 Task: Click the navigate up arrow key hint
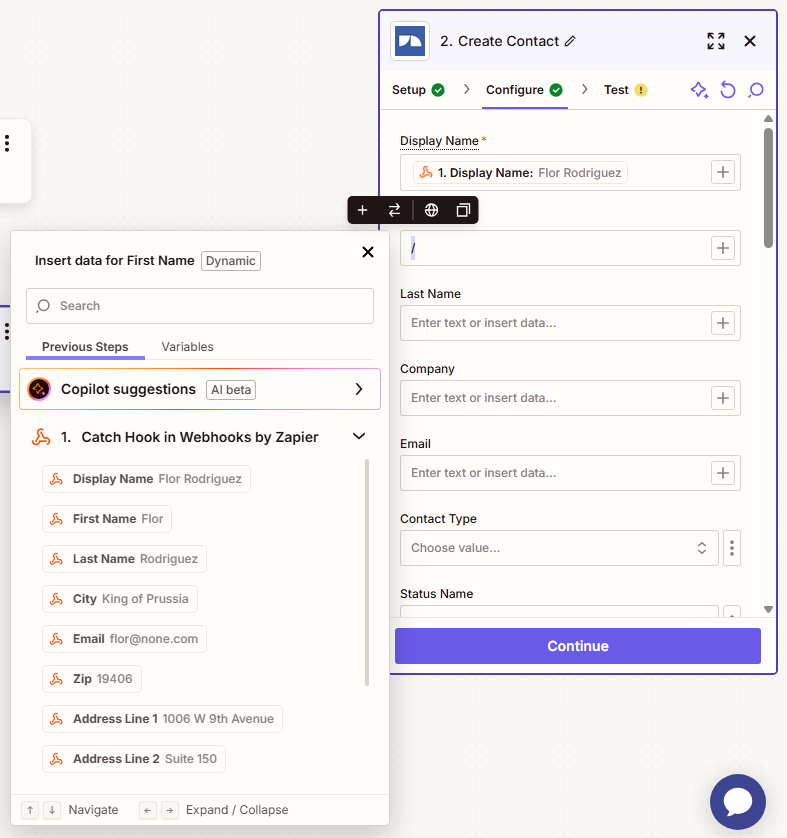tap(30, 810)
